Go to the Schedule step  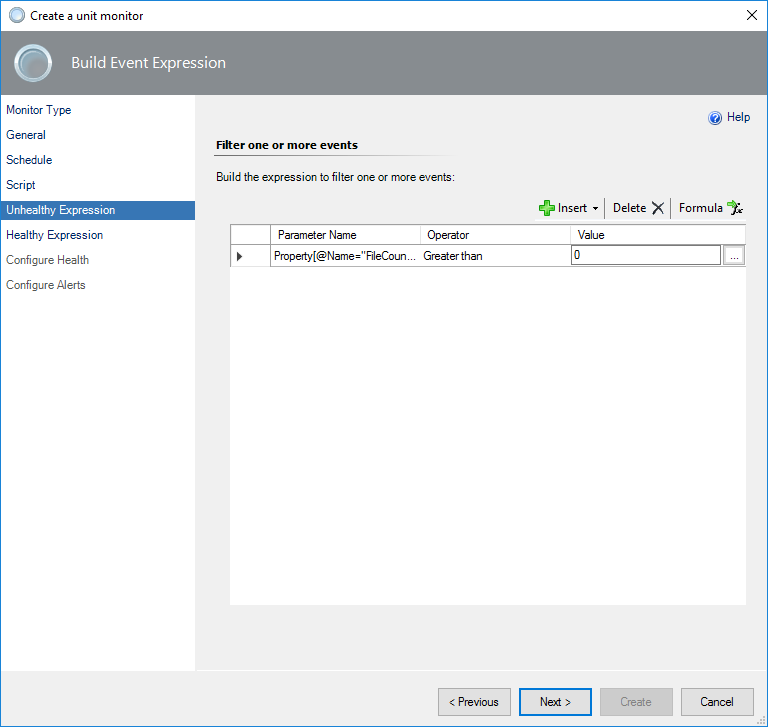(x=29, y=160)
